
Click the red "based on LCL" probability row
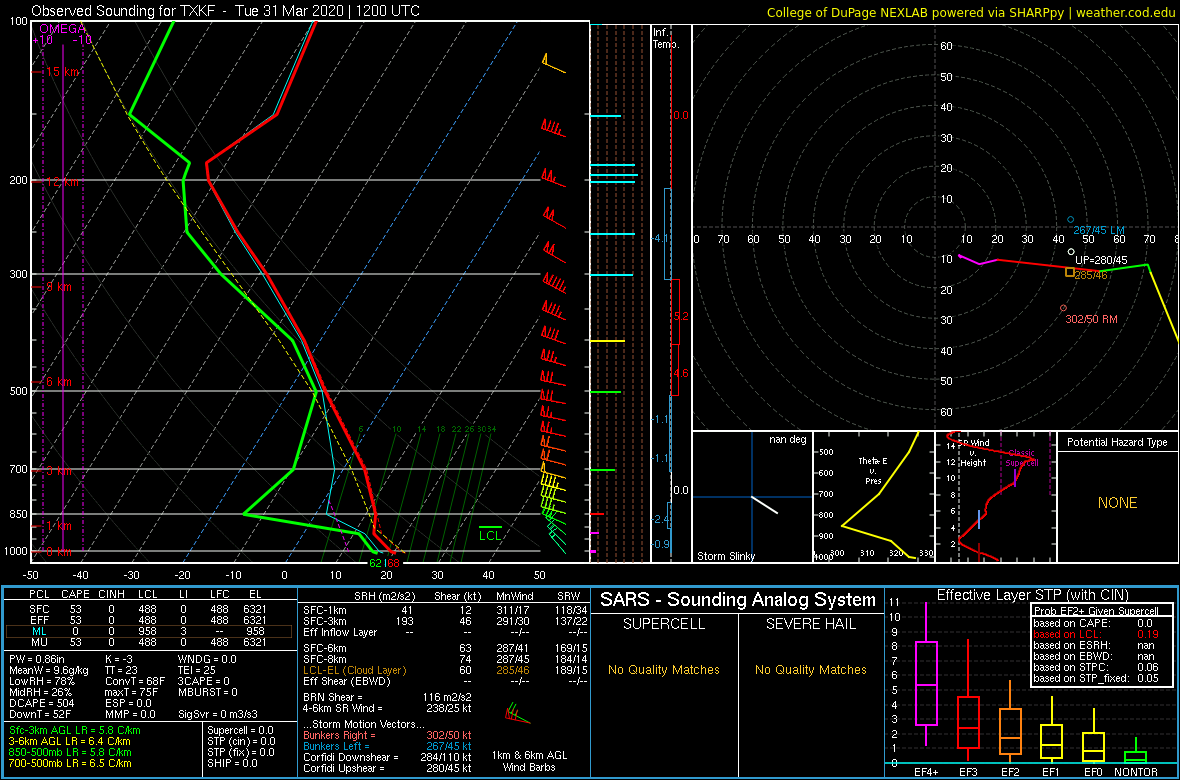(1096, 635)
